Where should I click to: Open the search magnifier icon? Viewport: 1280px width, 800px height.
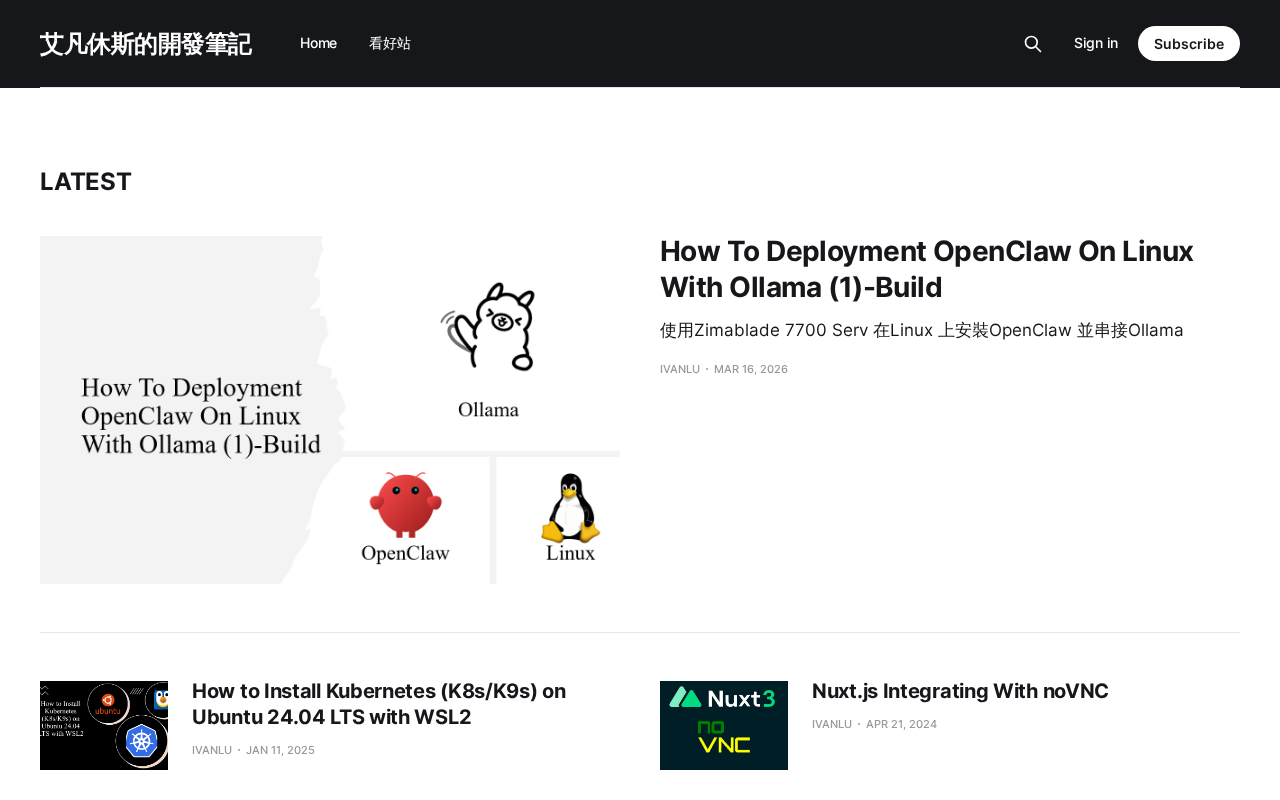pyautogui.click(x=1033, y=44)
